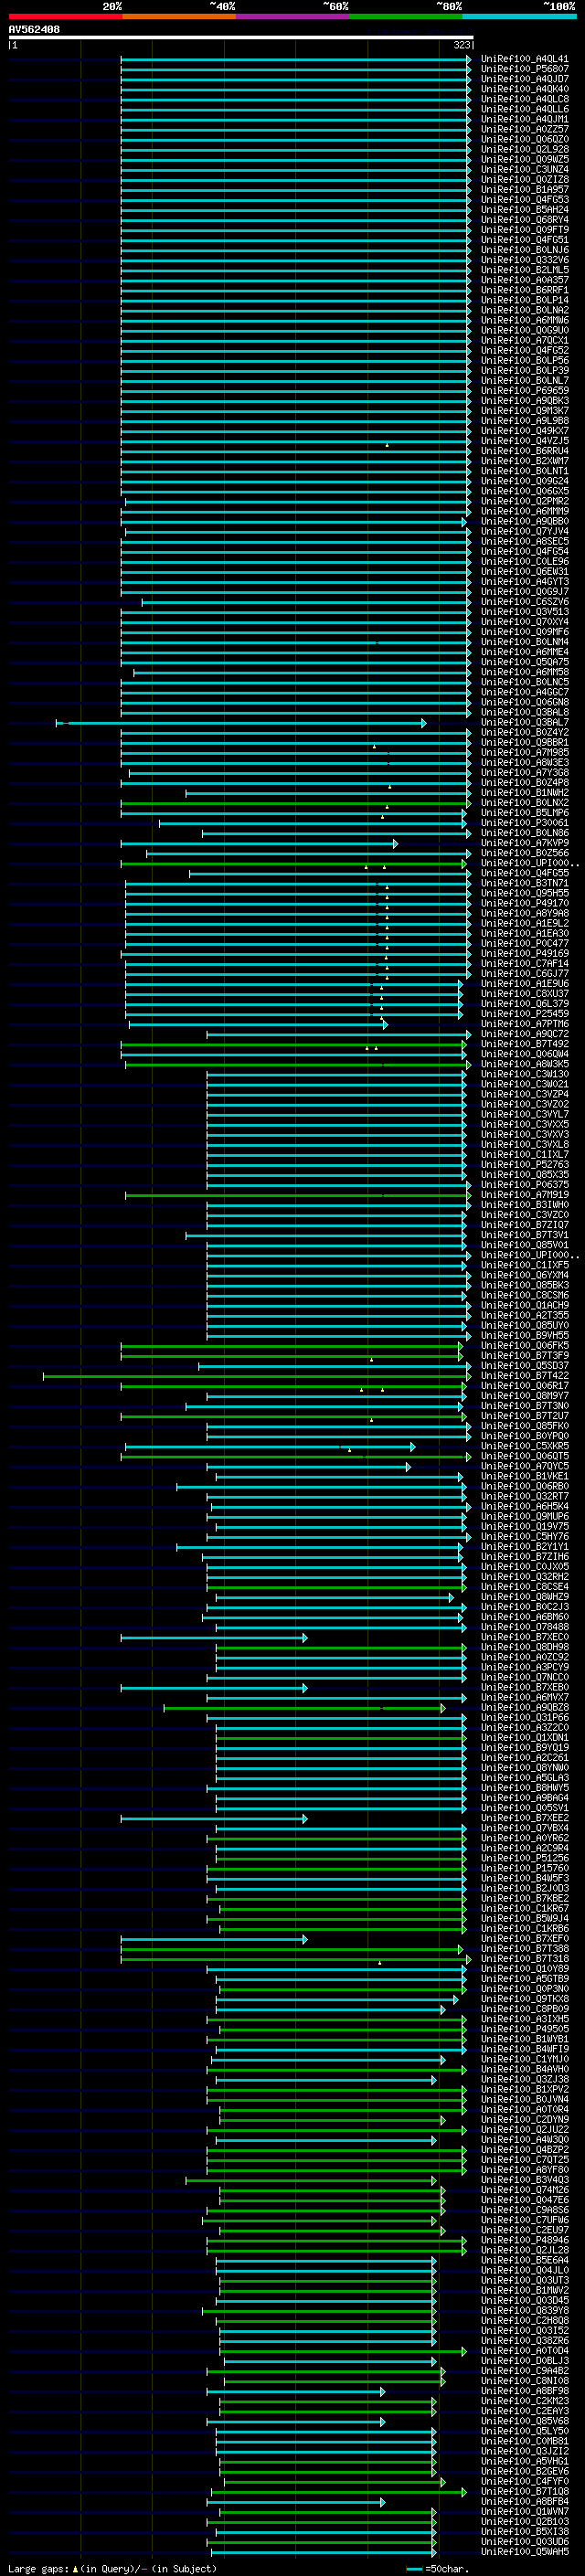Open the UniRef100_Q3BAL7 entry
Viewport: 585px width, 2576px height.
coord(525,722)
